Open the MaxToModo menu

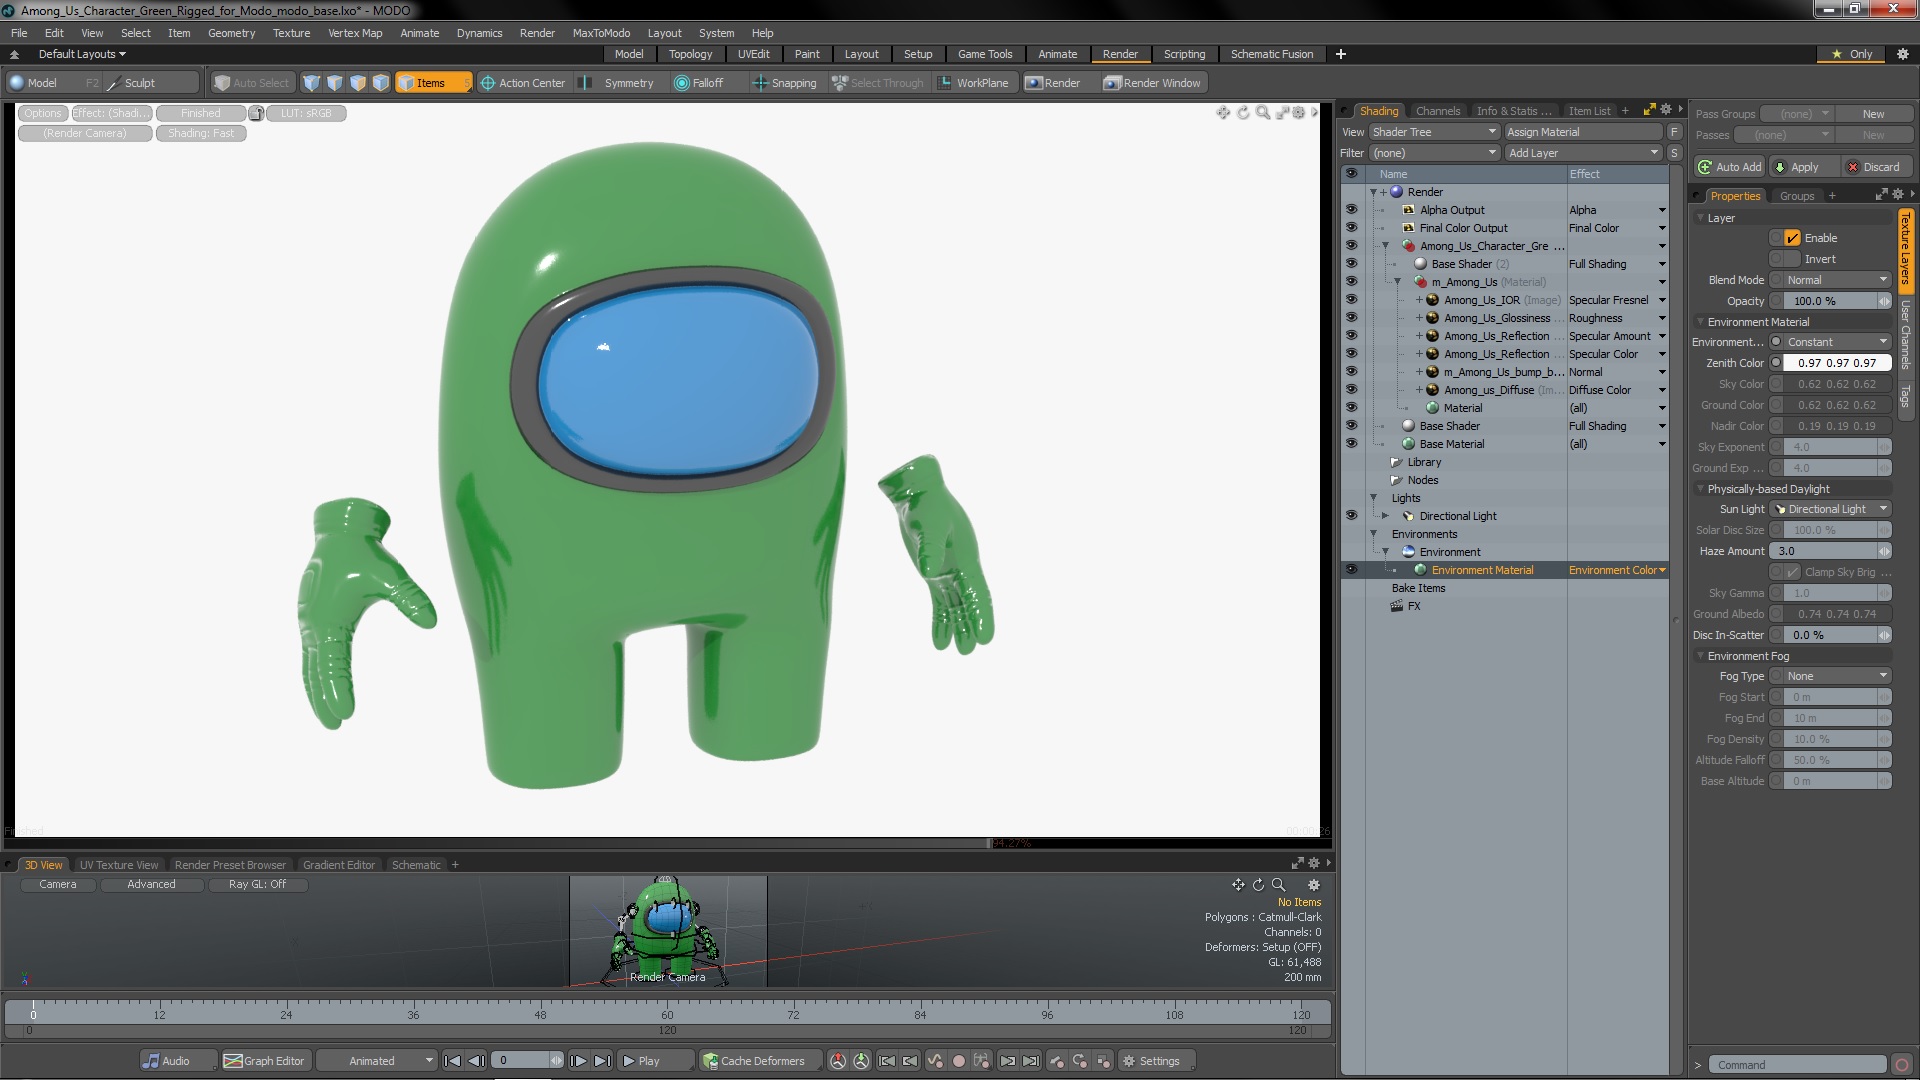[601, 33]
